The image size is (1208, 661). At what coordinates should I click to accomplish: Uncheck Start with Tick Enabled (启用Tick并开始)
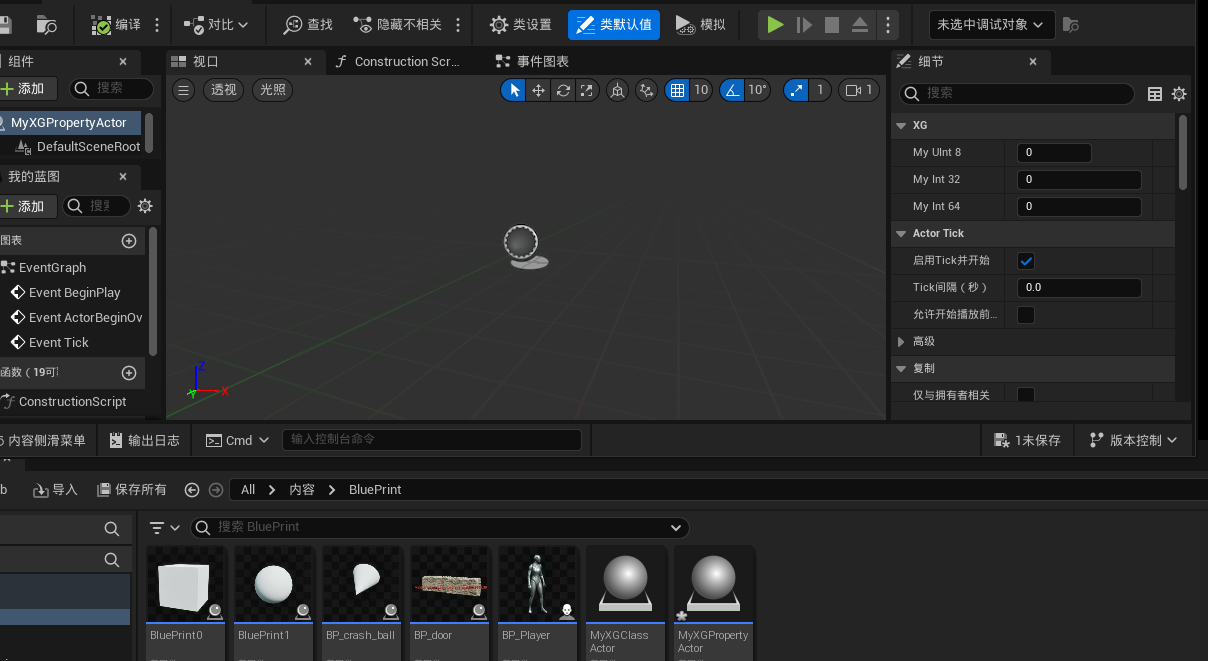click(1026, 261)
